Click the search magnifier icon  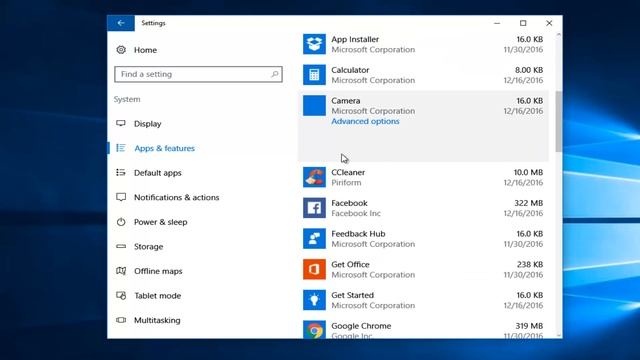(x=275, y=74)
